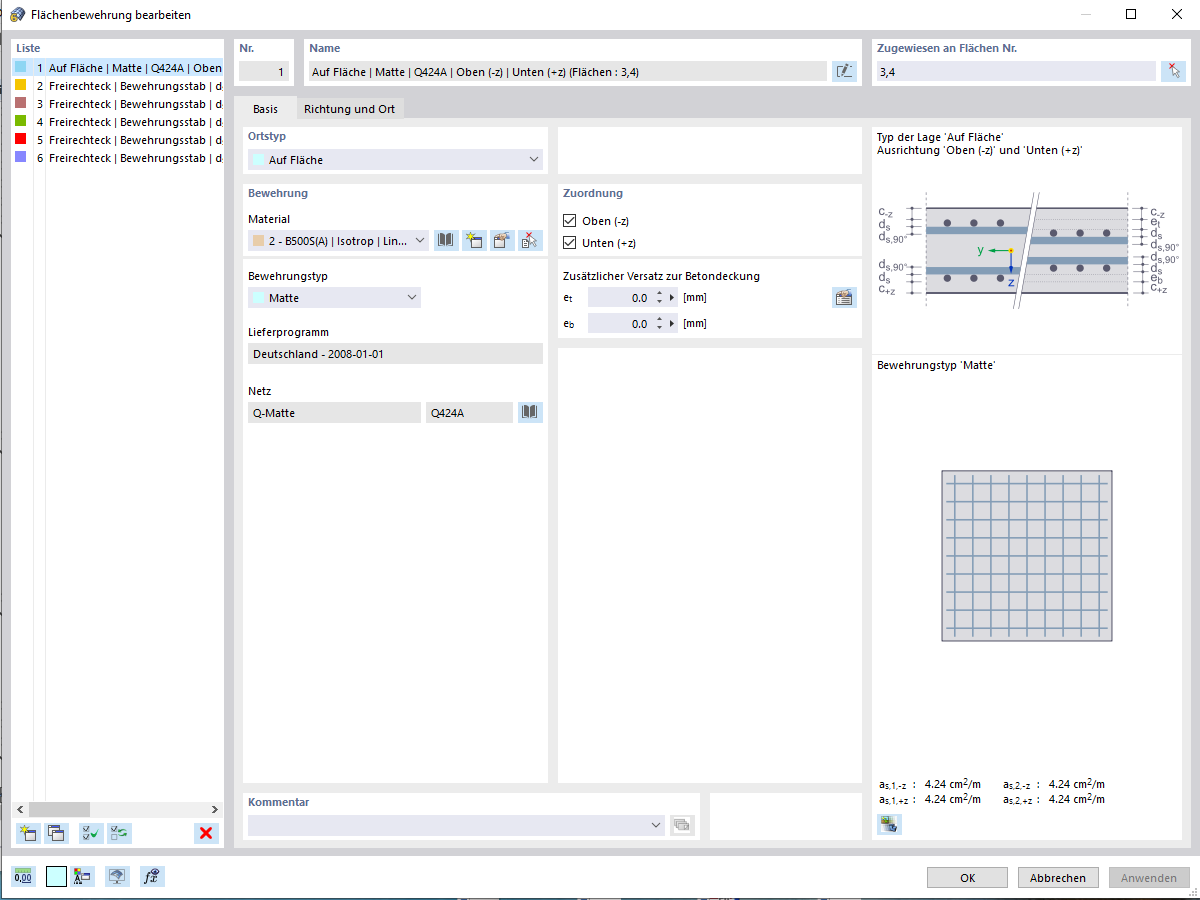Click the eb value arrow expander
The width and height of the screenshot is (1200, 900).
click(673, 324)
